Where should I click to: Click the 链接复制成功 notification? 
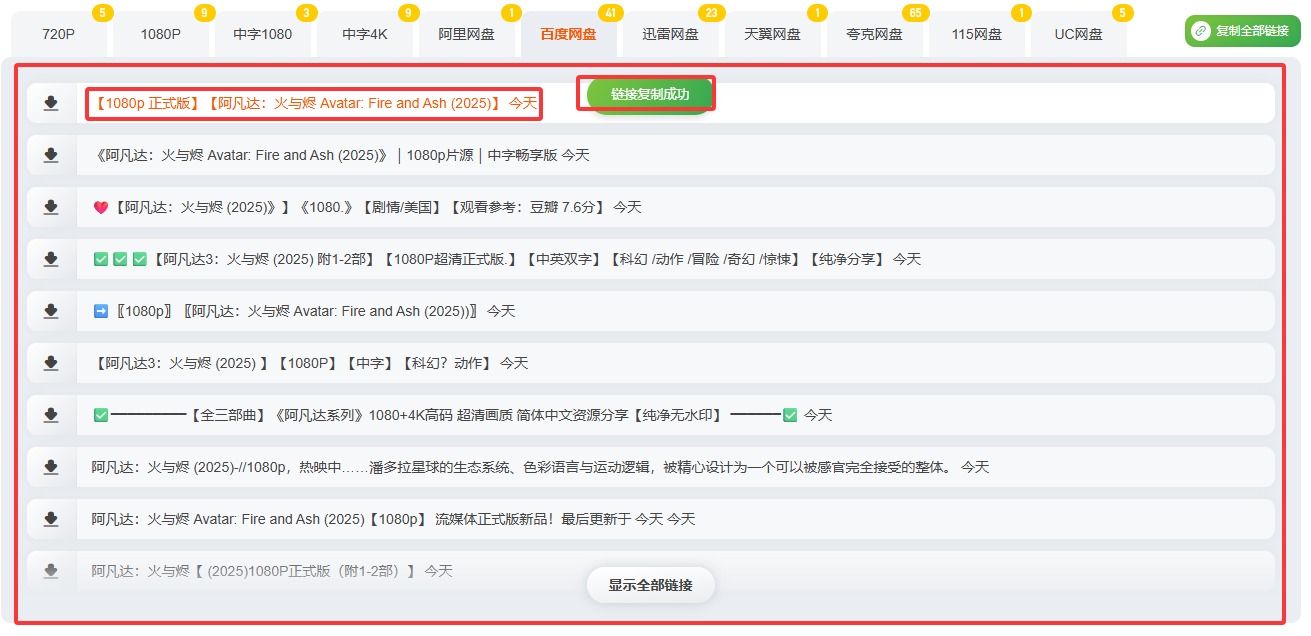(x=649, y=94)
